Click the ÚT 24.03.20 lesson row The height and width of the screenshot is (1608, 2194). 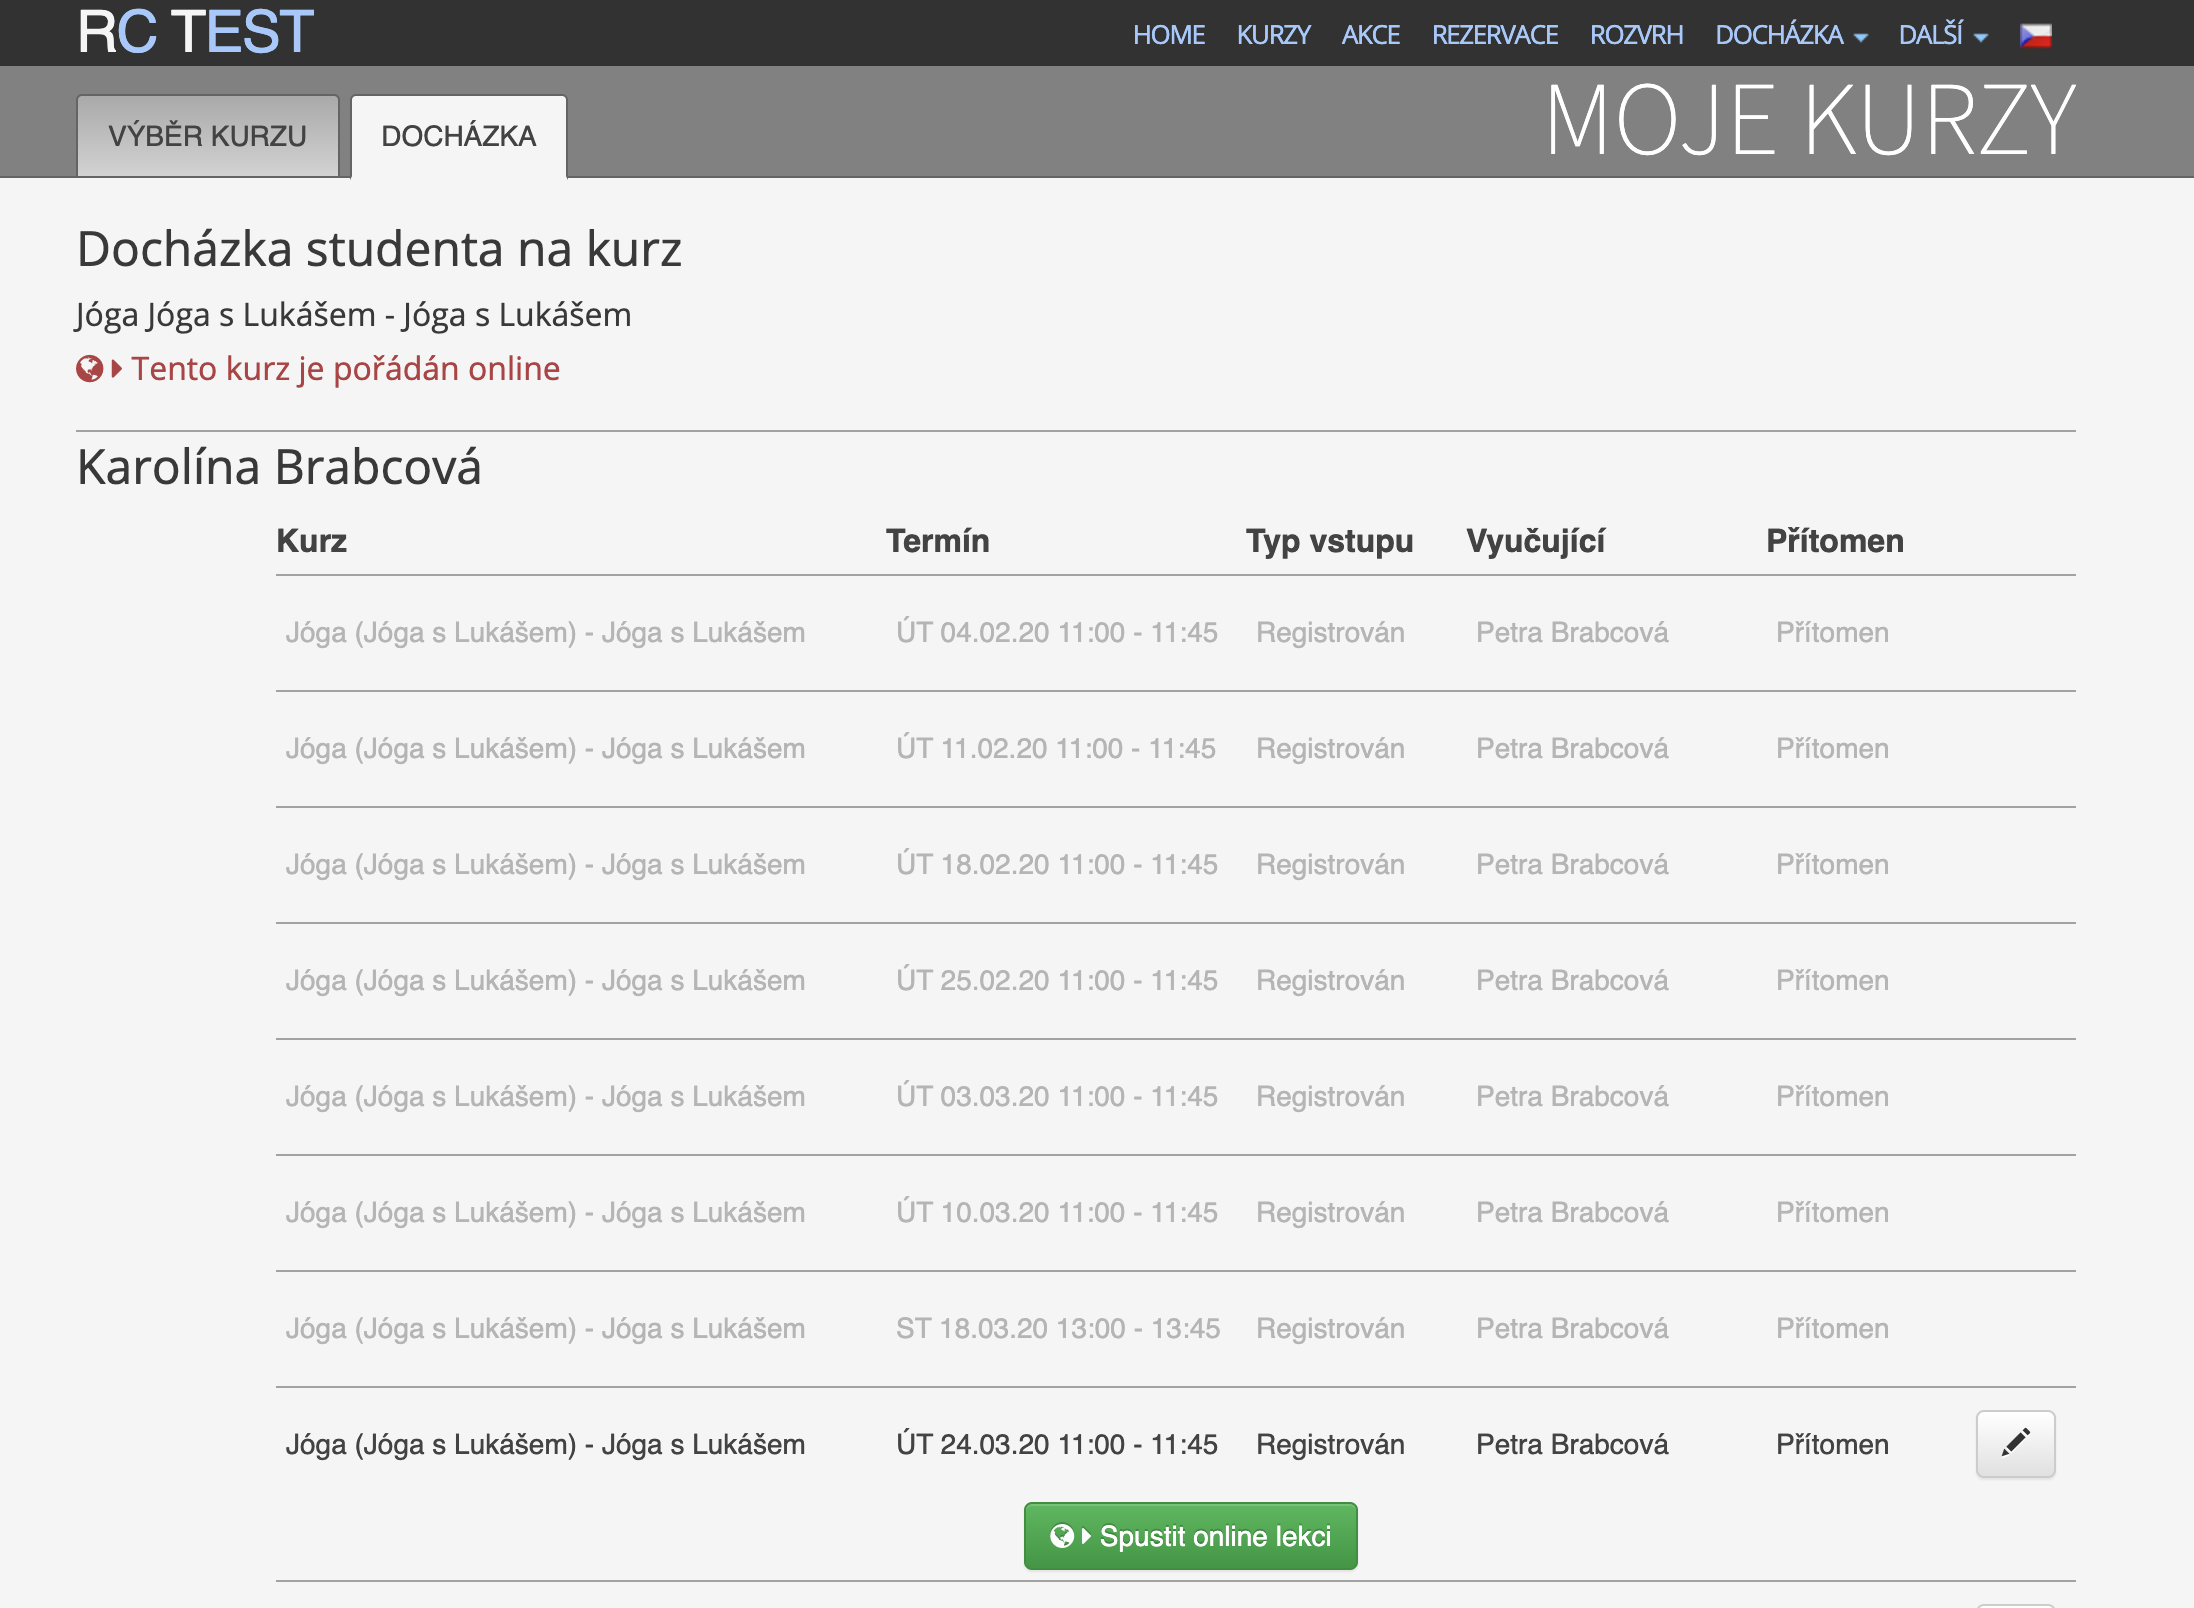(1056, 1444)
